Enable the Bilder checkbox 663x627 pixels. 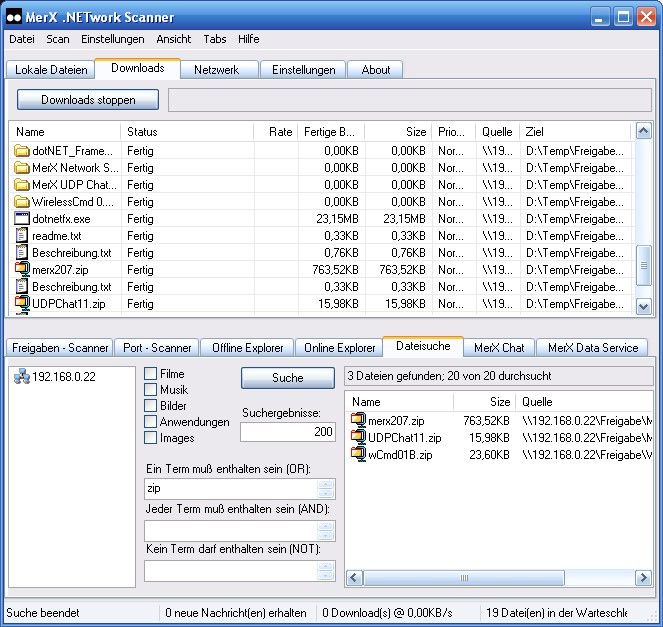tap(151, 405)
